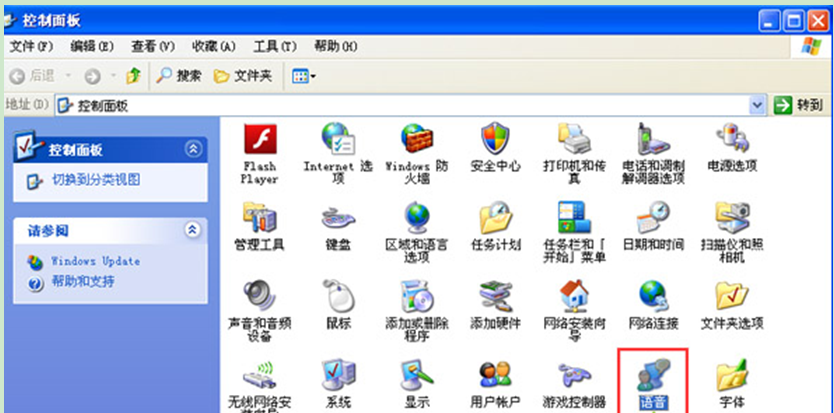834x413 pixels.
Task: Open the 声音和音频设备 sound icon
Action: click(x=259, y=296)
